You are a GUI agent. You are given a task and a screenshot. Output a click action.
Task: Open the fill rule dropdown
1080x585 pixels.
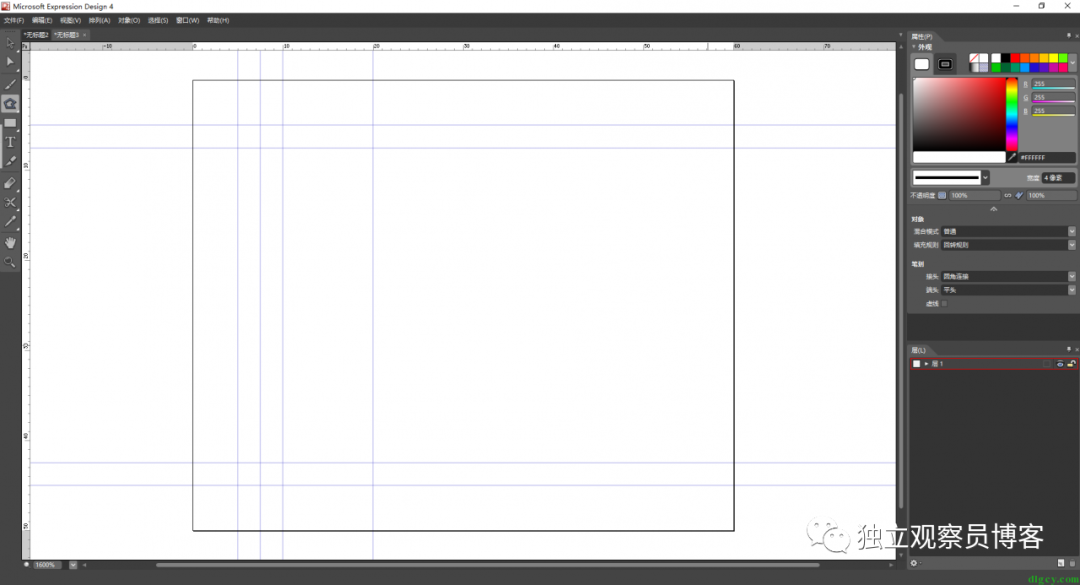1072,245
